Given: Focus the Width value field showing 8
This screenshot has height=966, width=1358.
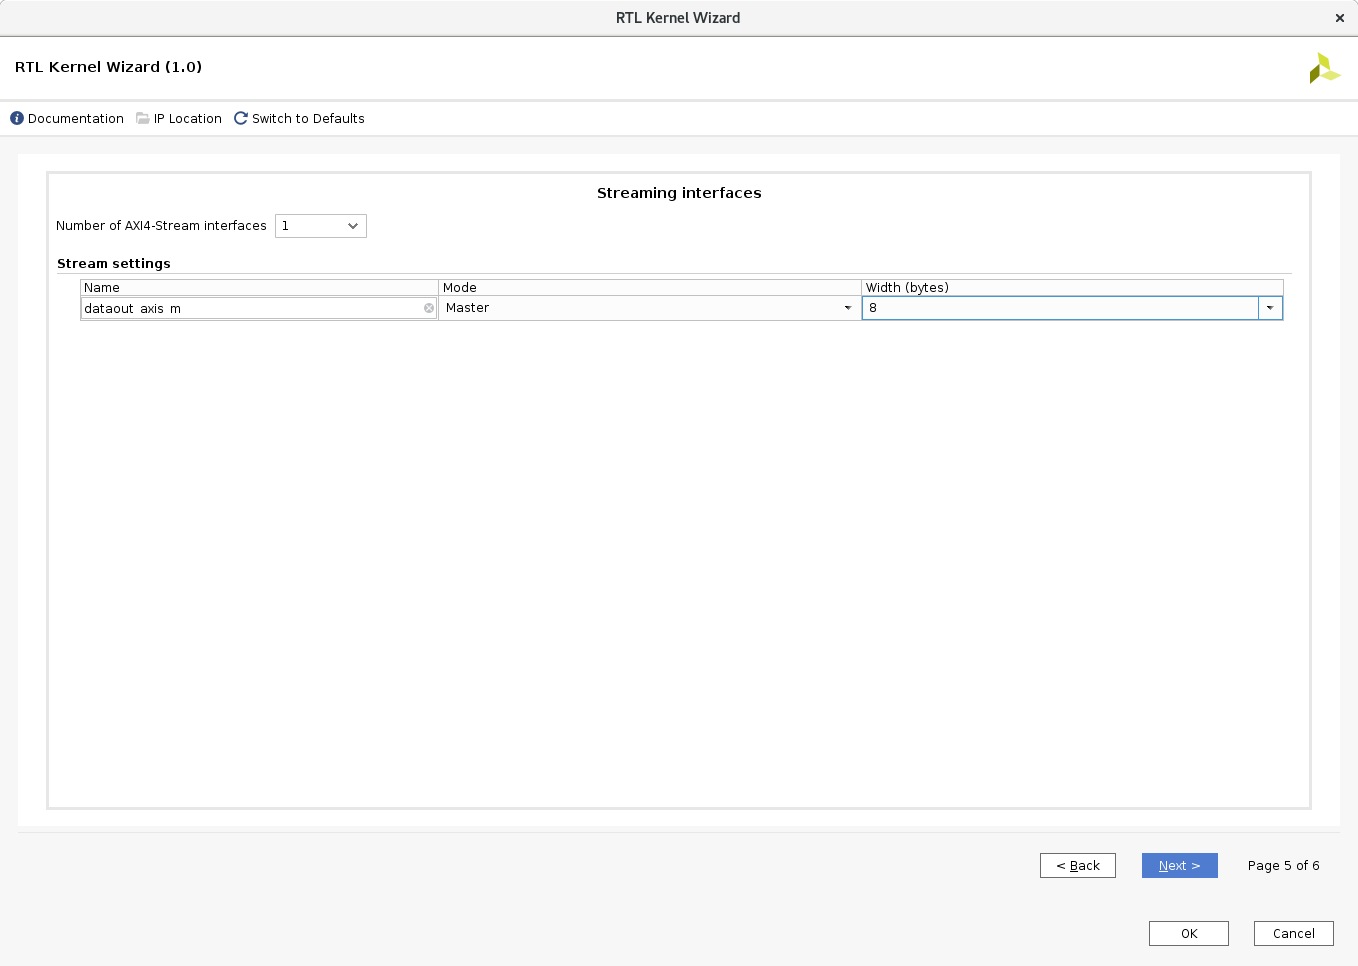Looking at the screenshot, I should point(1060,308).
